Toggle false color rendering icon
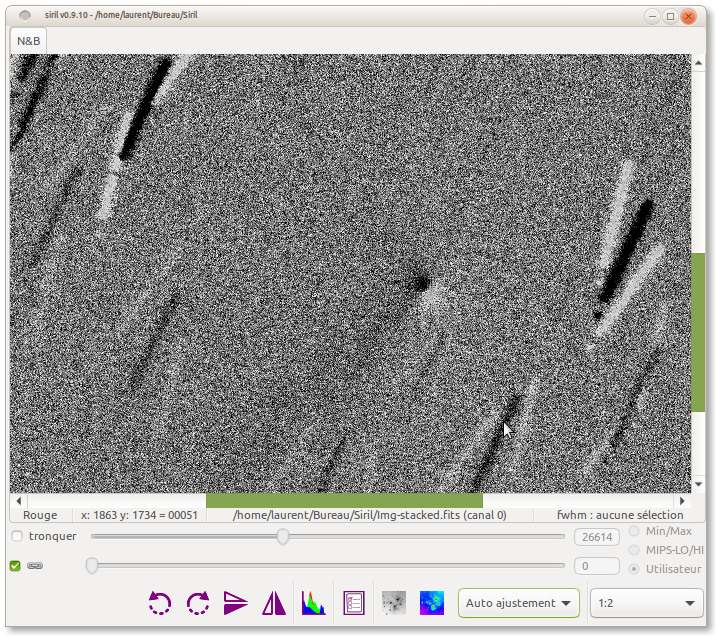 [432, 603]
